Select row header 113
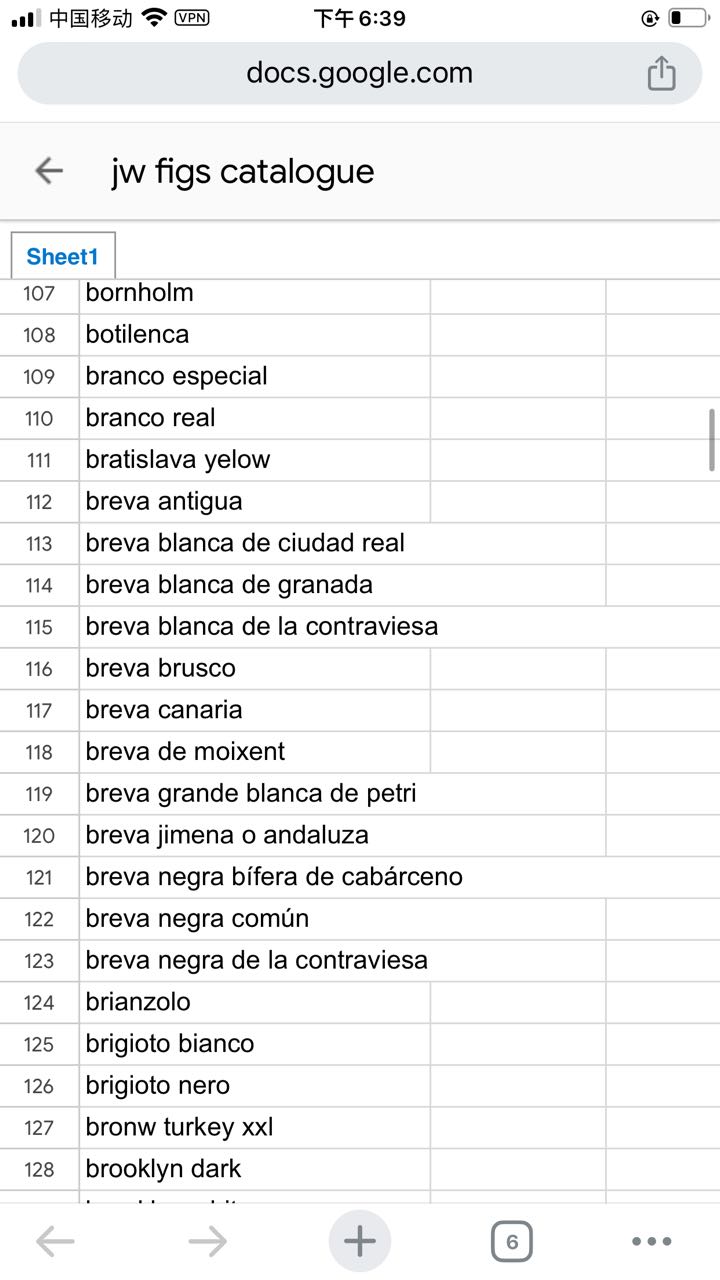The image size is (720, 1280). pos(39,543)
